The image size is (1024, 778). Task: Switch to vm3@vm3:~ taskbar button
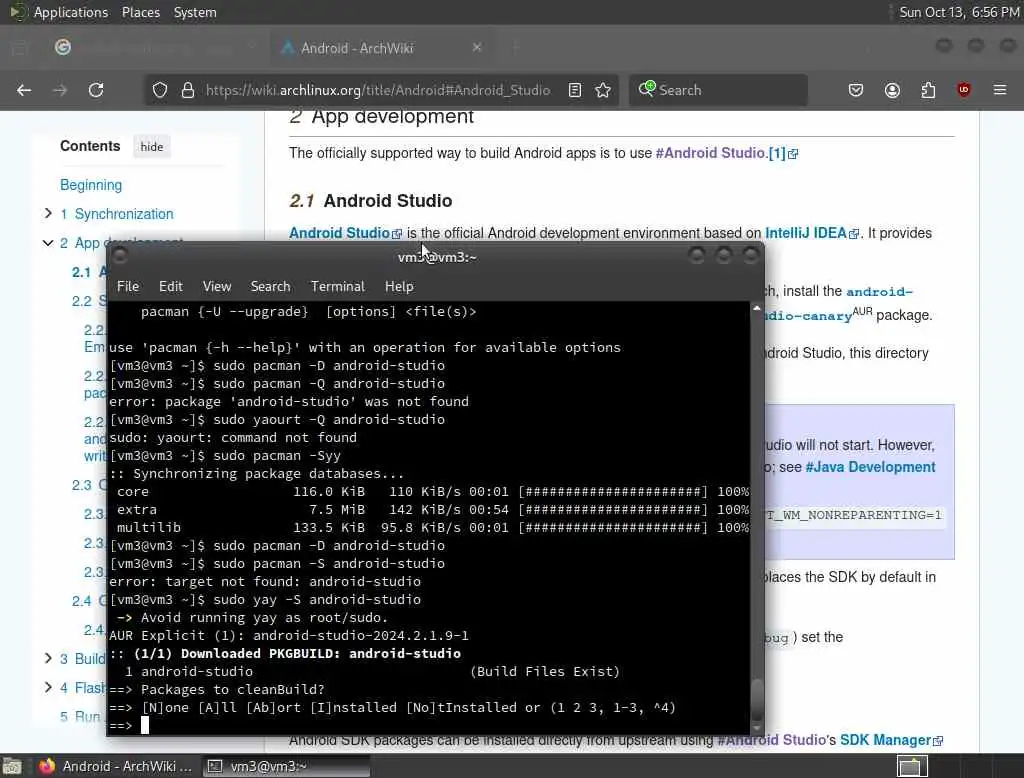tap(284, 766)
